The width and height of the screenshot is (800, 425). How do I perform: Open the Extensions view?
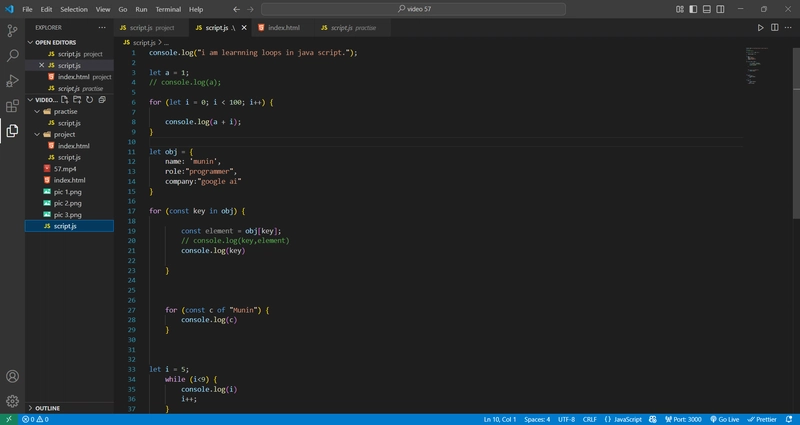point(12,106)
